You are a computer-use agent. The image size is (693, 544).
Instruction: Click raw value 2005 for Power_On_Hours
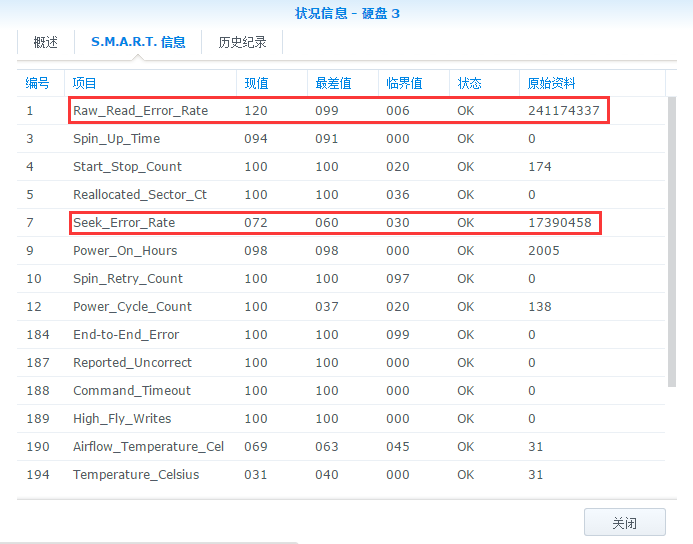(544, 251)
